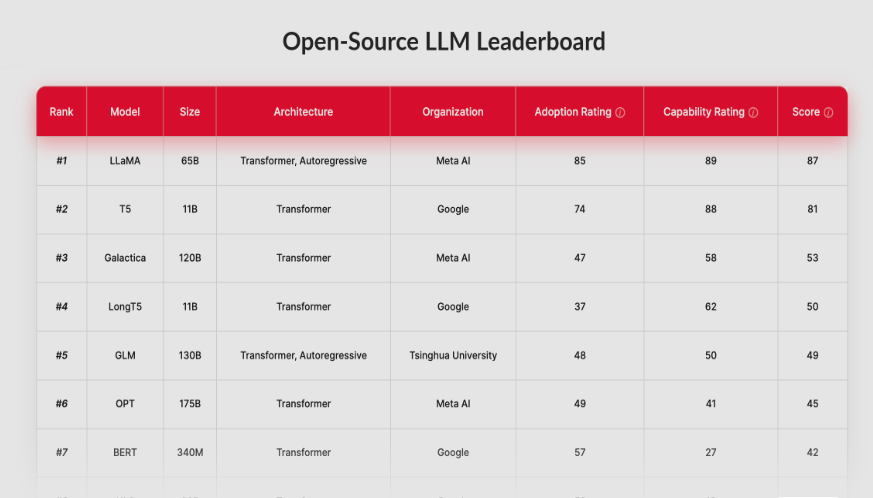The image size is (873, 498).
Task: Open the BERT model entry
Action: tap(125, 453)
